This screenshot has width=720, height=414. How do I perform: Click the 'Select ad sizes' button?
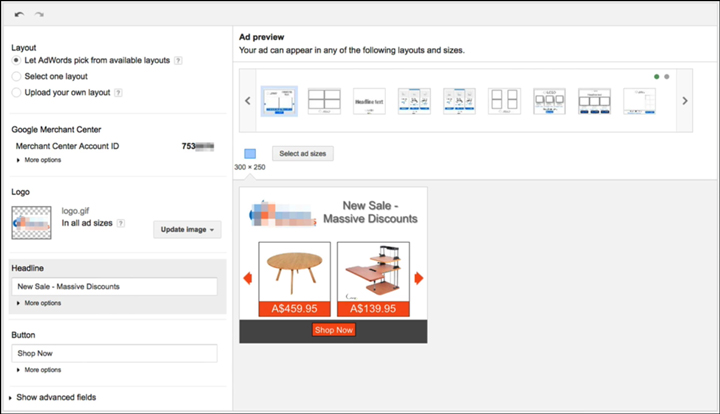(x=305, y=153)
